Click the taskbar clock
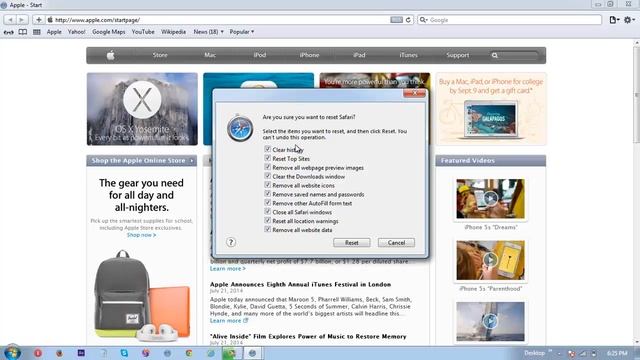Image resolution: width=640 pixels, height=360 pixels. point(617,353)
